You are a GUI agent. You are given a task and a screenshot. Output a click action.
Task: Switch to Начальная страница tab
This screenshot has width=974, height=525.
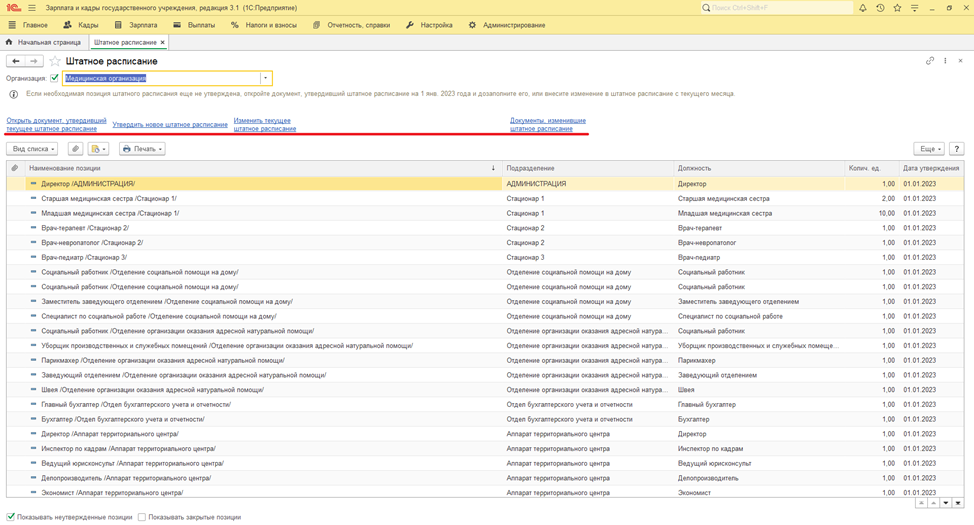pos(43,42)
